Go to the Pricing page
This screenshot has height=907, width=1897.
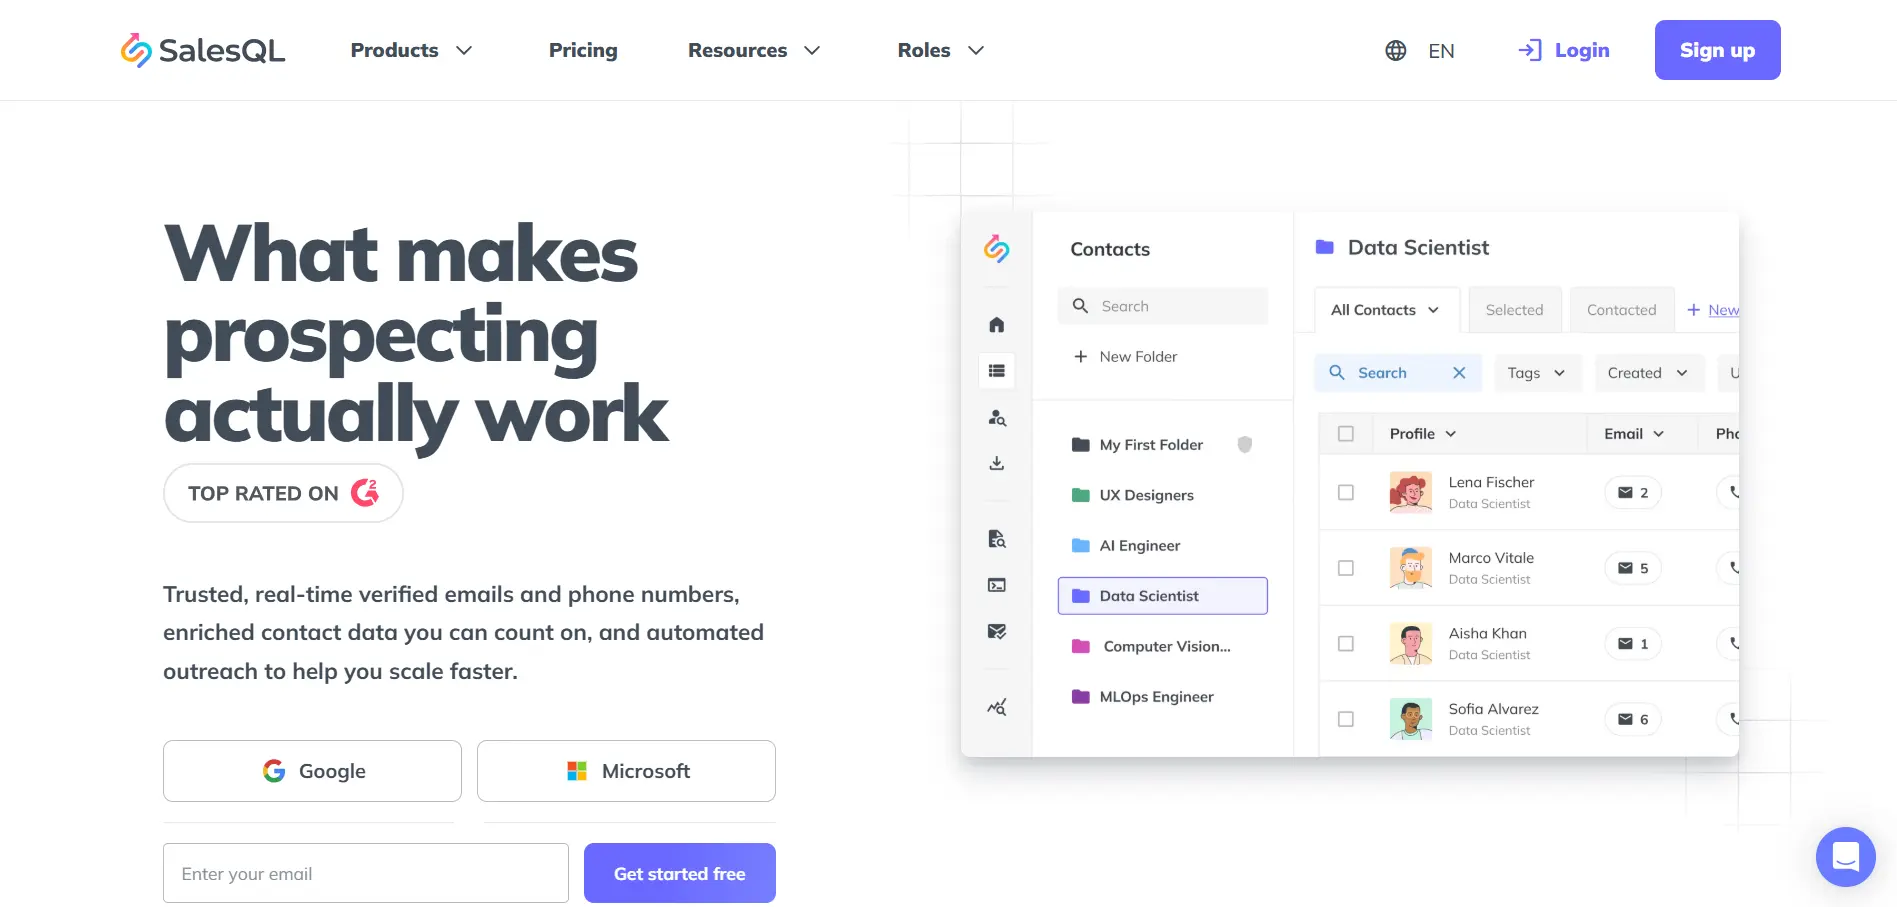583,50
